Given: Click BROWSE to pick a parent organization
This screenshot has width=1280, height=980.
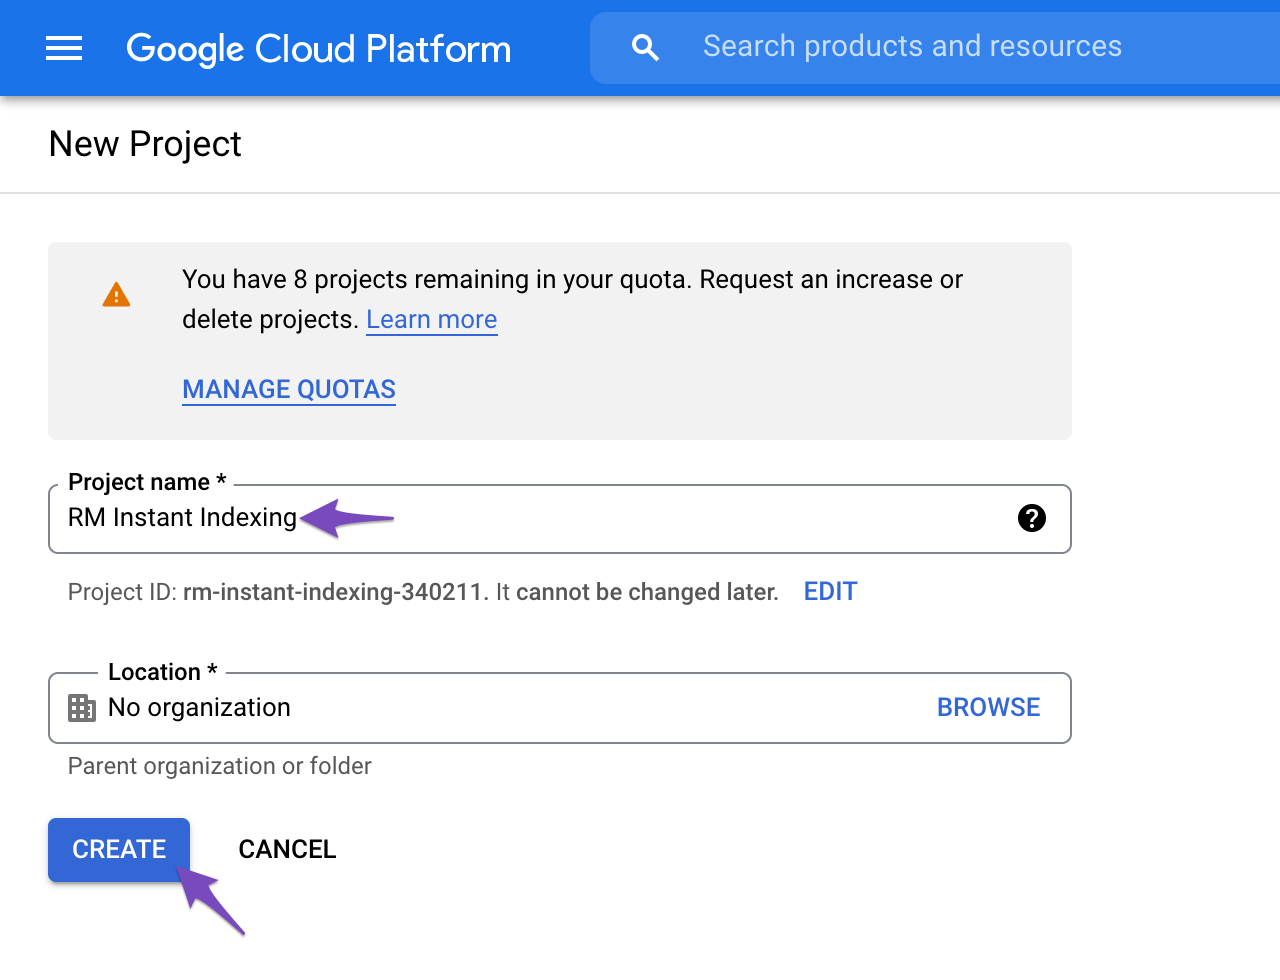Looking at the screenshot, I should 988,707.
